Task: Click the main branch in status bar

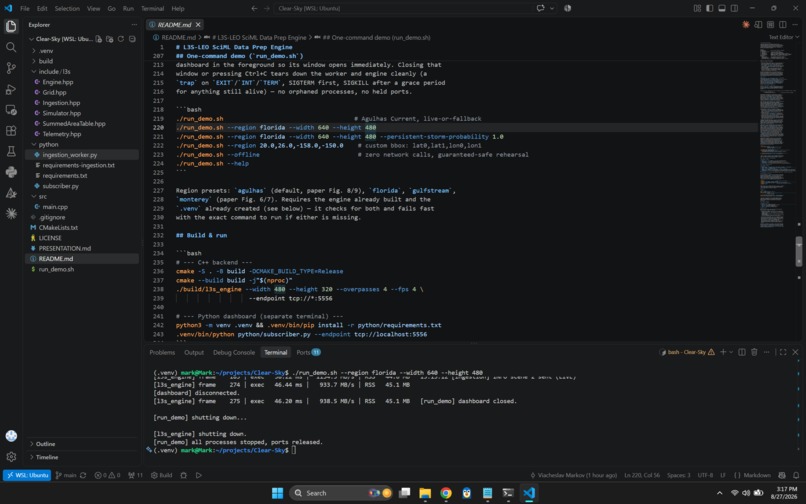Action: (x=66, y=475)
